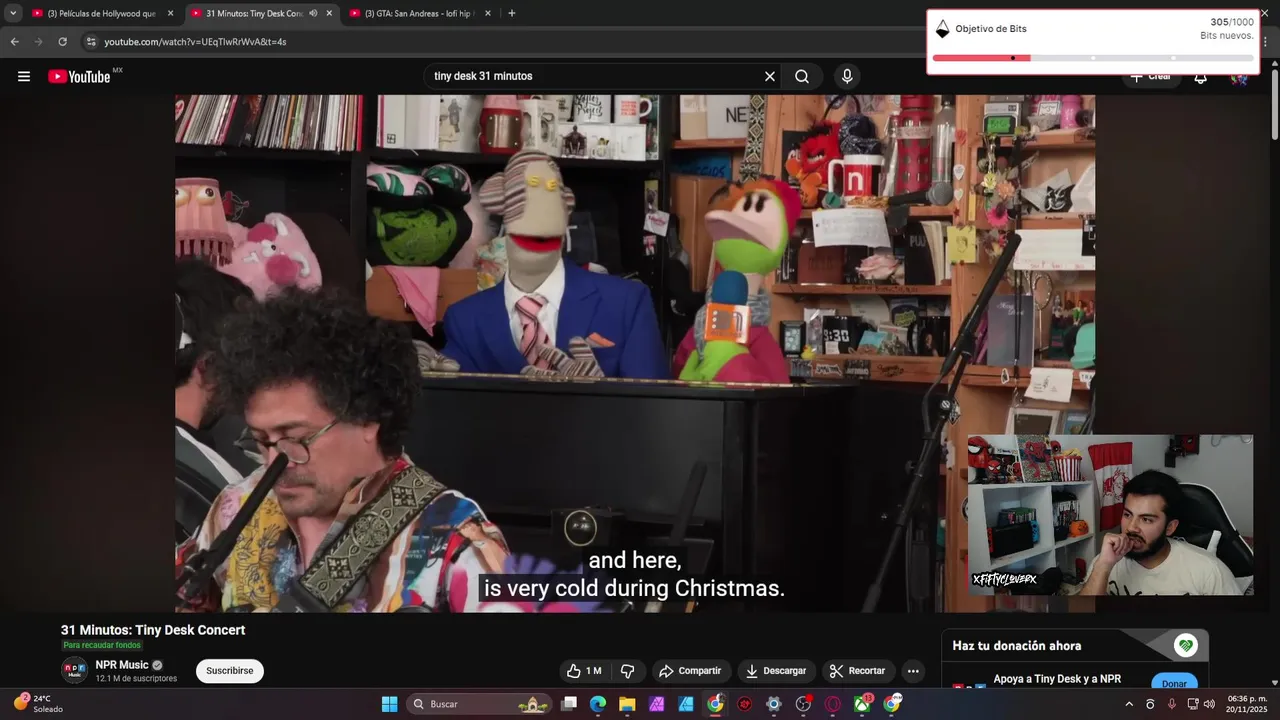Open 'Para recaudar fondos' fundraiser badge
1280x720 pixels.
[103, 645]
